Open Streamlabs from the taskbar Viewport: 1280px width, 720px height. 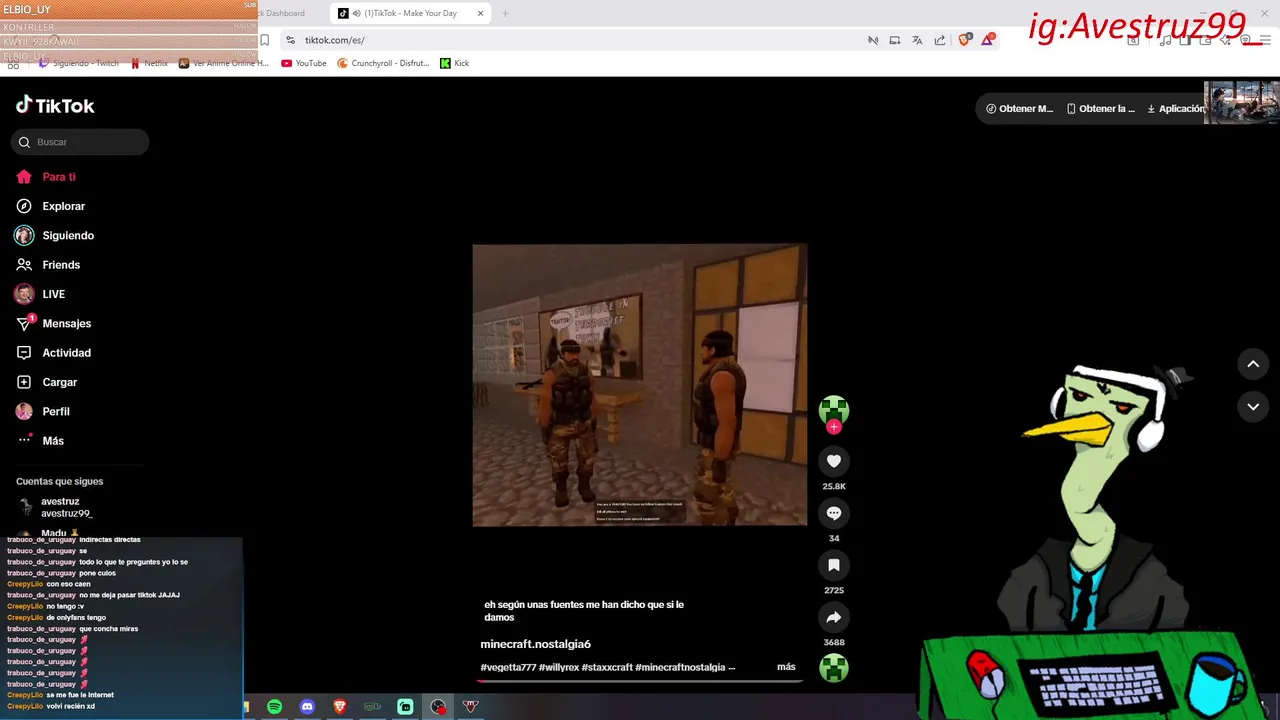click(405, 707)
